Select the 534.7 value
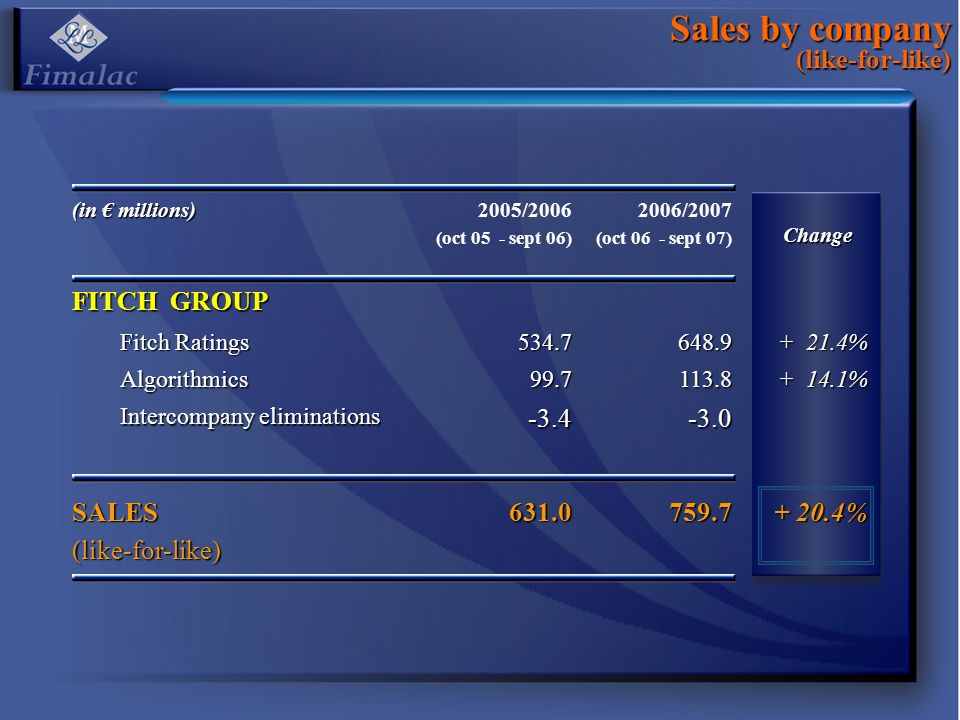Image resolution: width=960 pixels, height=720 pixels. click(x=545, y=342)
